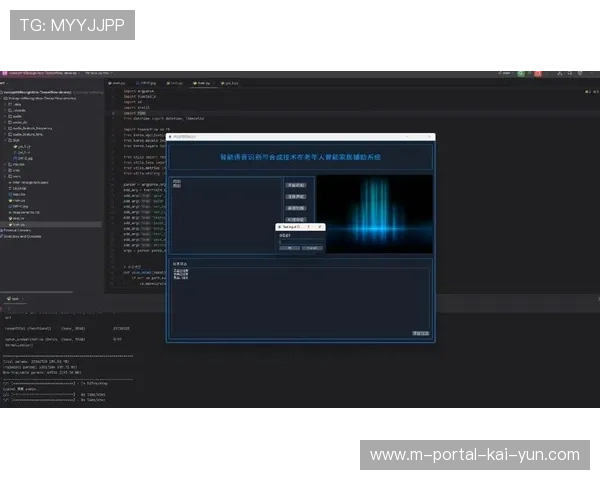Switch to the first editor tab
Viewport: 600px width, 480px height.
tap(117, 83)
